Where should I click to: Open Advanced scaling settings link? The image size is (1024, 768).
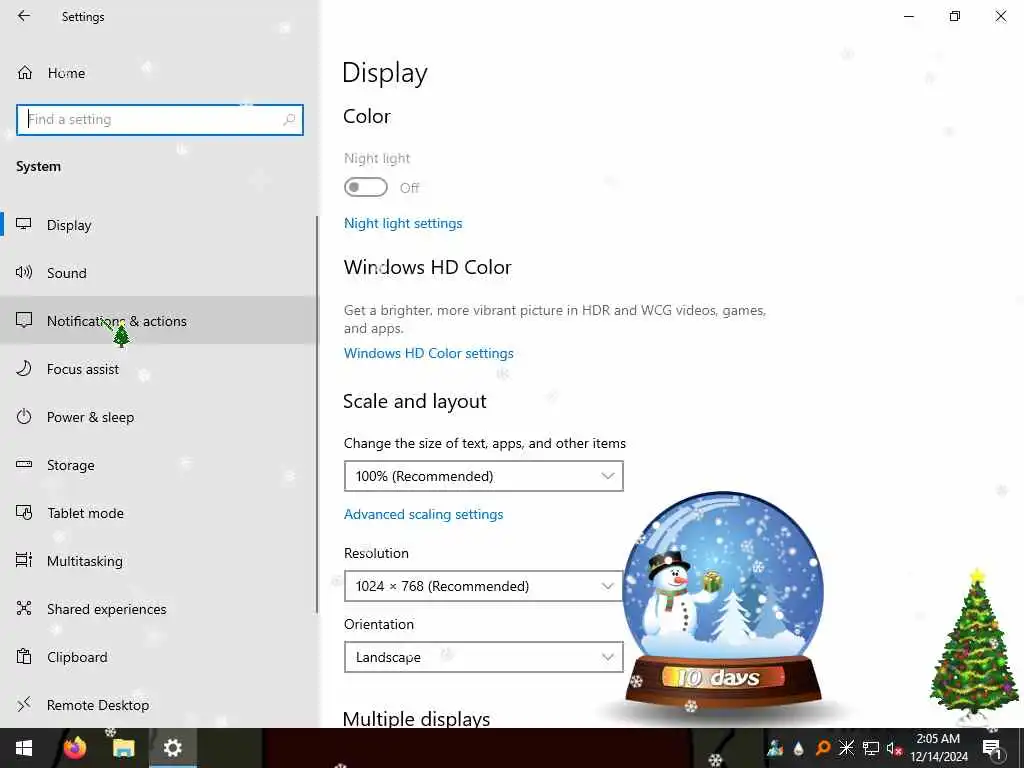(x=423, y=515)
